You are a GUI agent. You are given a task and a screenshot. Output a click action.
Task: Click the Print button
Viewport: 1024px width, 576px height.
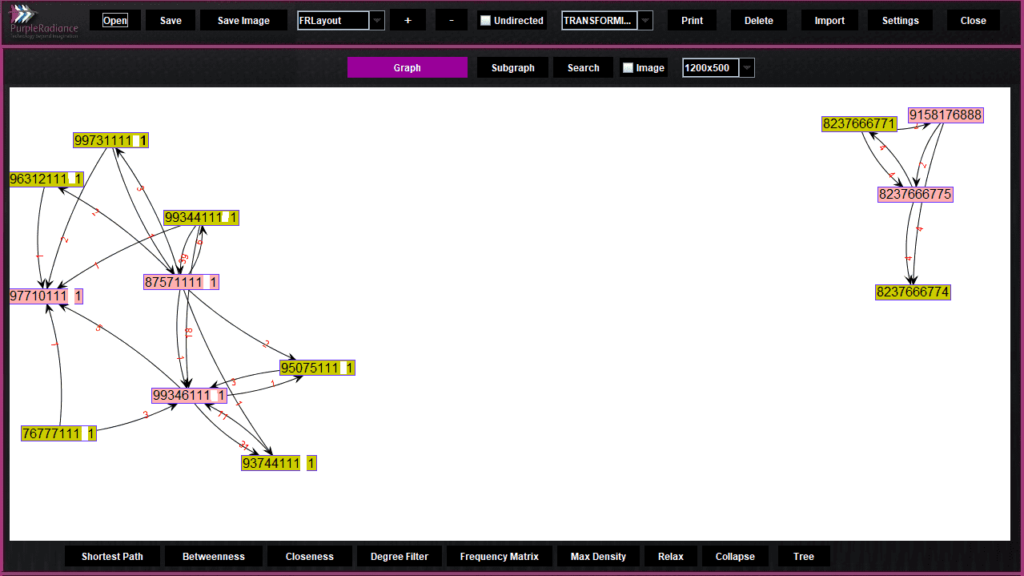click(x=692, y=20)
